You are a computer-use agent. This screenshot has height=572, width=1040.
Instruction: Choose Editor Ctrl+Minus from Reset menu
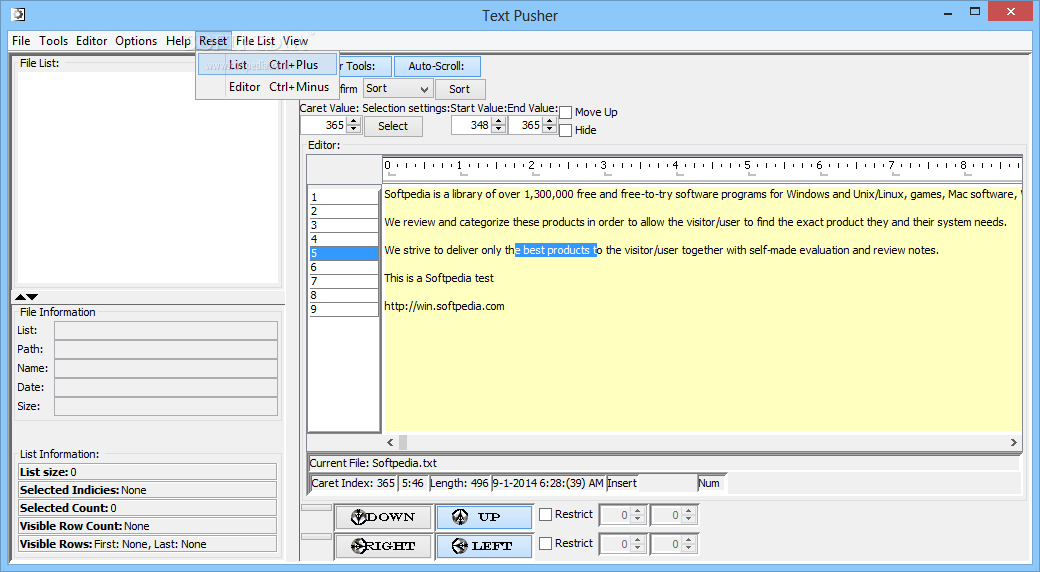[267, 87]
